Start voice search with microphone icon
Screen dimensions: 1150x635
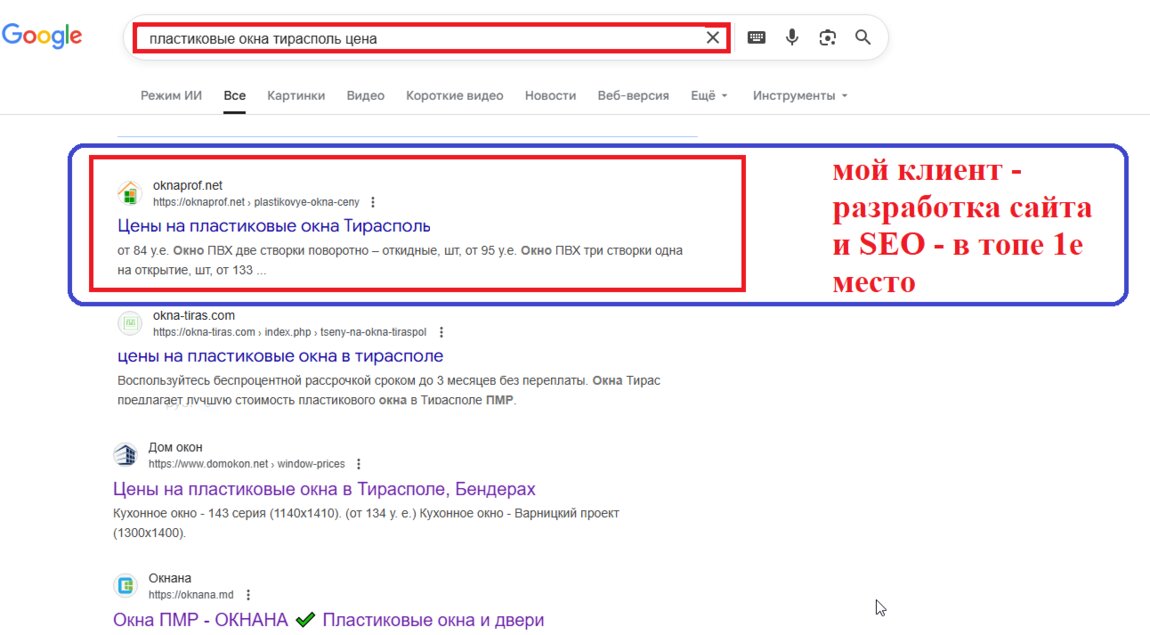(x=792, y=38)
